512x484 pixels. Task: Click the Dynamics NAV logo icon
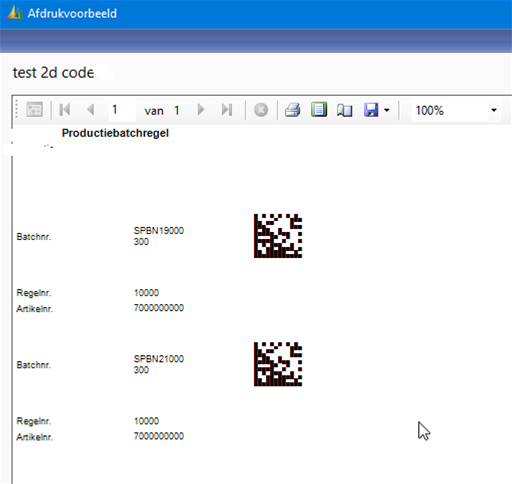14,13
